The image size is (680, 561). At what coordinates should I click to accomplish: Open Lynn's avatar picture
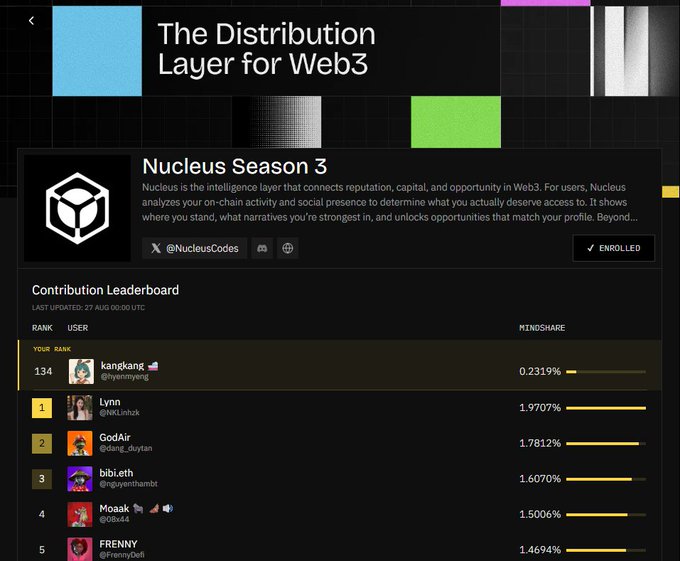[80, 408]
